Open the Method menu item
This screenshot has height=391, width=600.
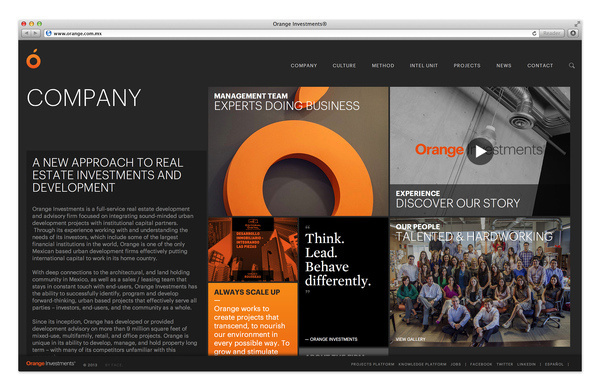tap(383, 66)
